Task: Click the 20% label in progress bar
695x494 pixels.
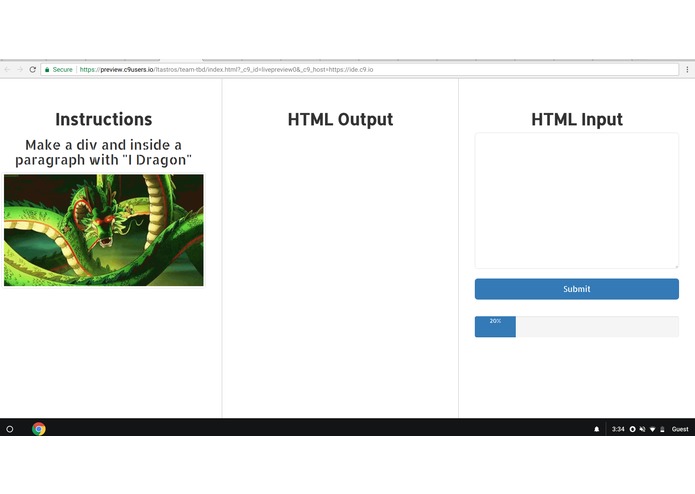Action: (495, 321)
